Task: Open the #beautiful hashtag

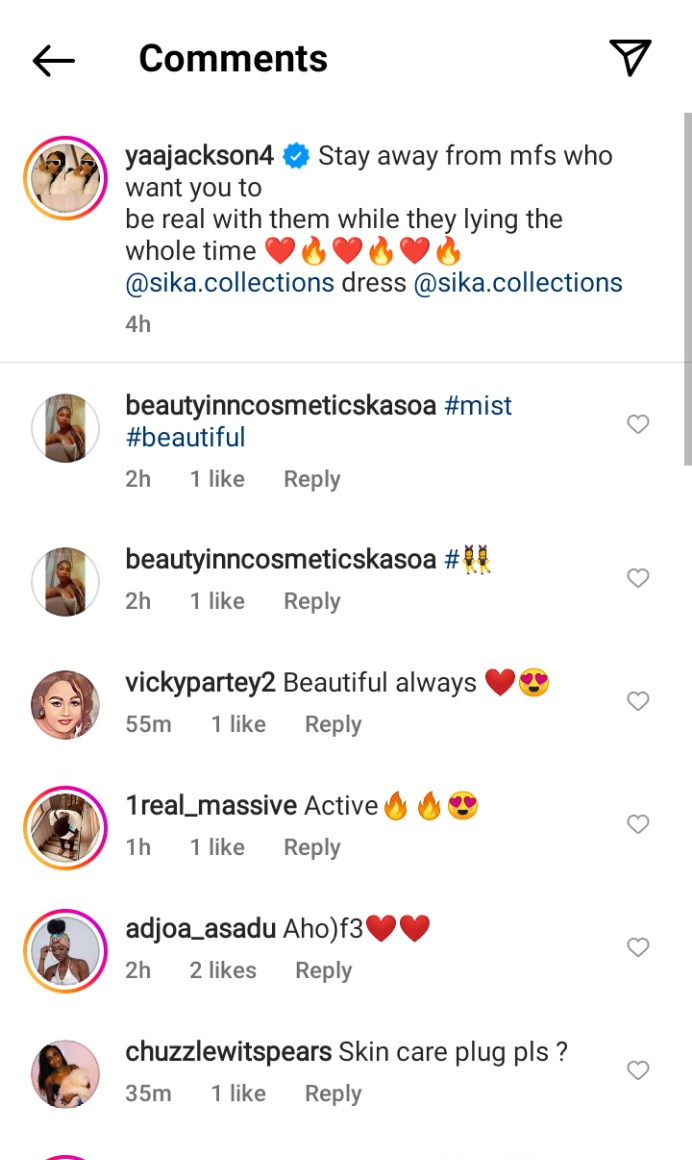Action: pos(185,438)
